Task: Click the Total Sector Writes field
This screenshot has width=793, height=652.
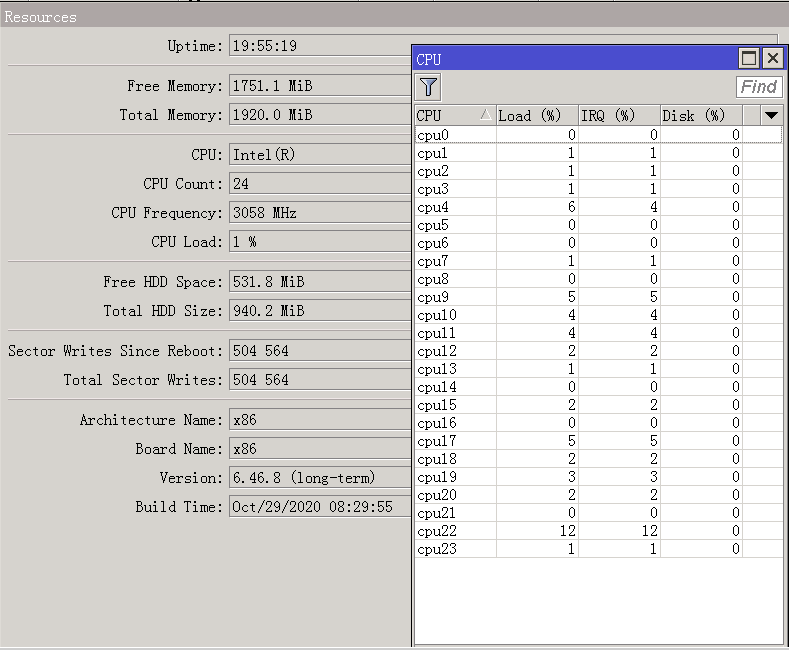Action: 320,380
